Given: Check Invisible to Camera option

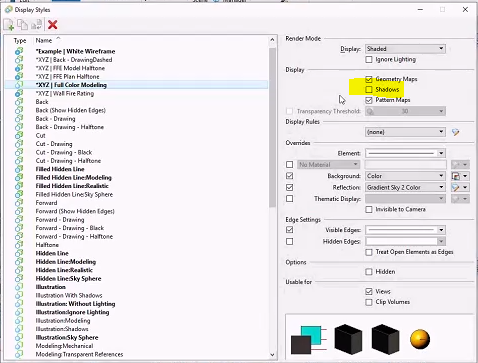Looking at the screenshot, I should tap(369, 209).
